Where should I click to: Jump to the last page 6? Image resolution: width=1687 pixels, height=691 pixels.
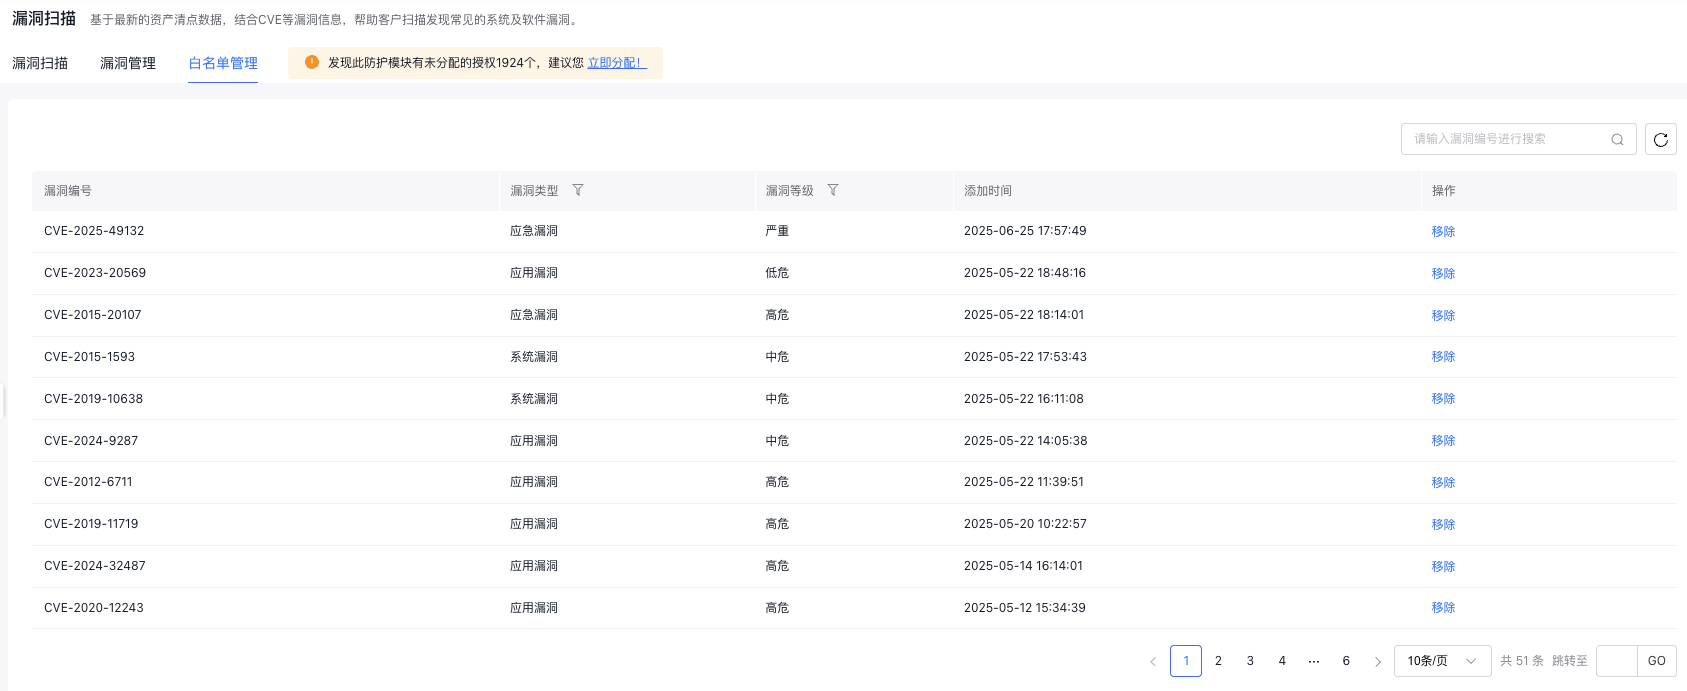pos(1346,661)
